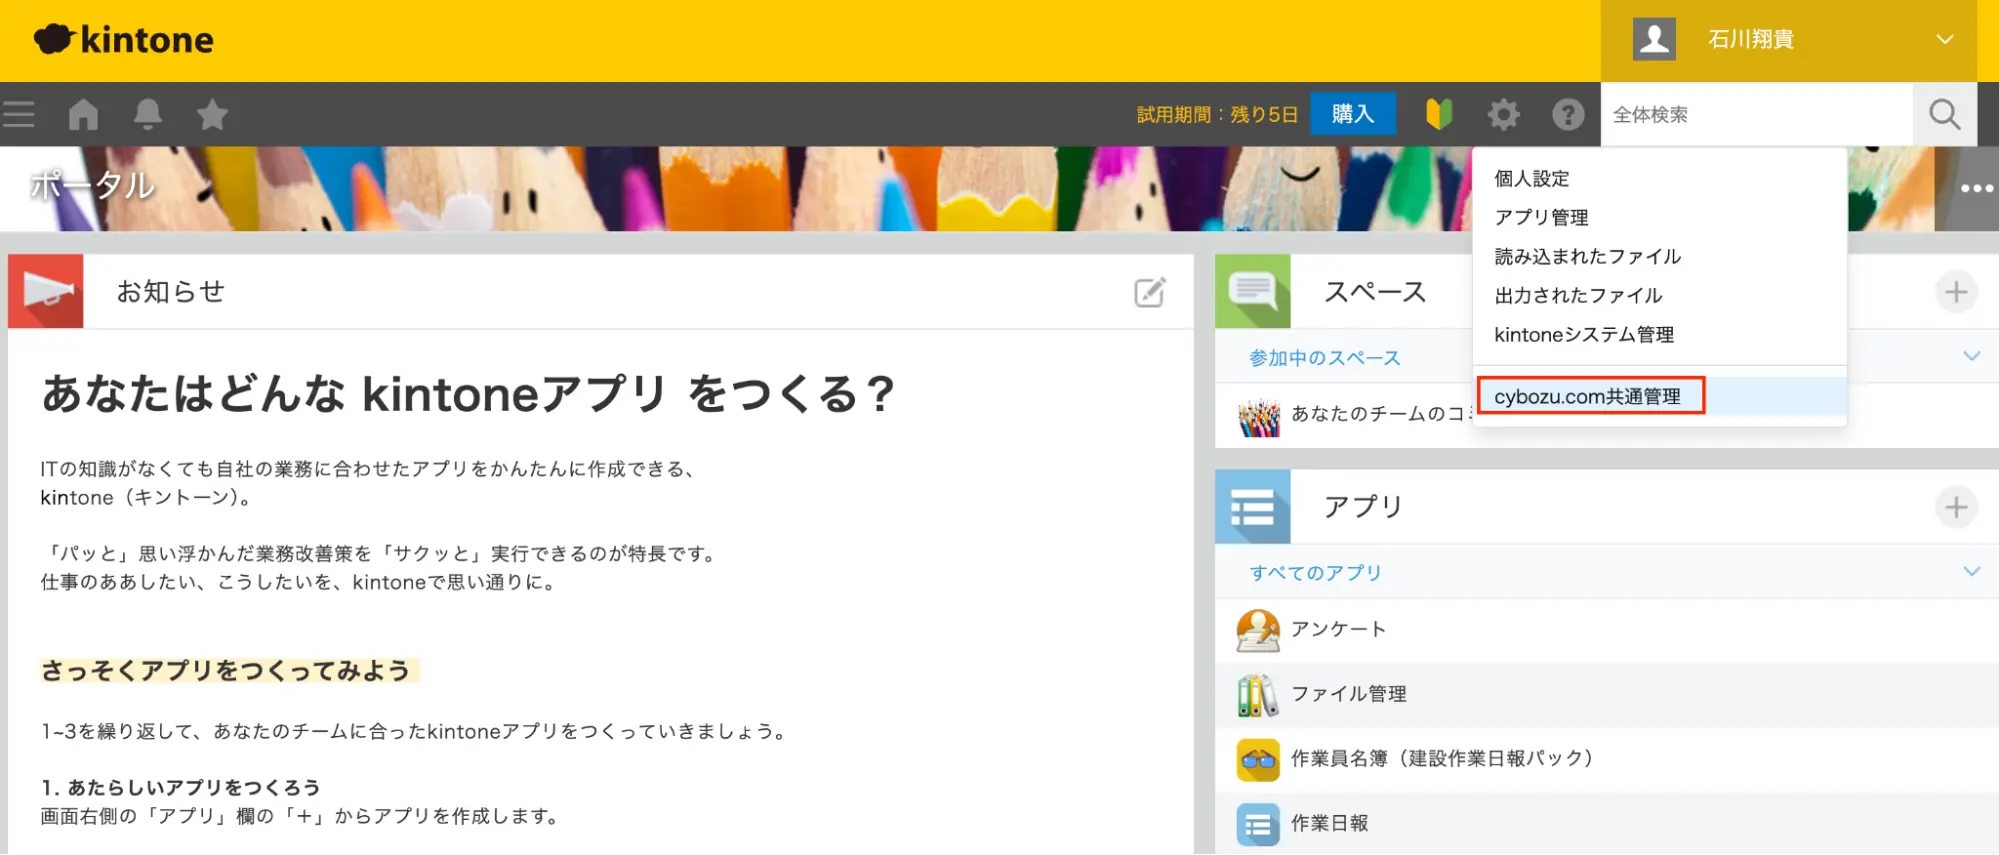Select 個人設定 from menu

coord(1532,179)
